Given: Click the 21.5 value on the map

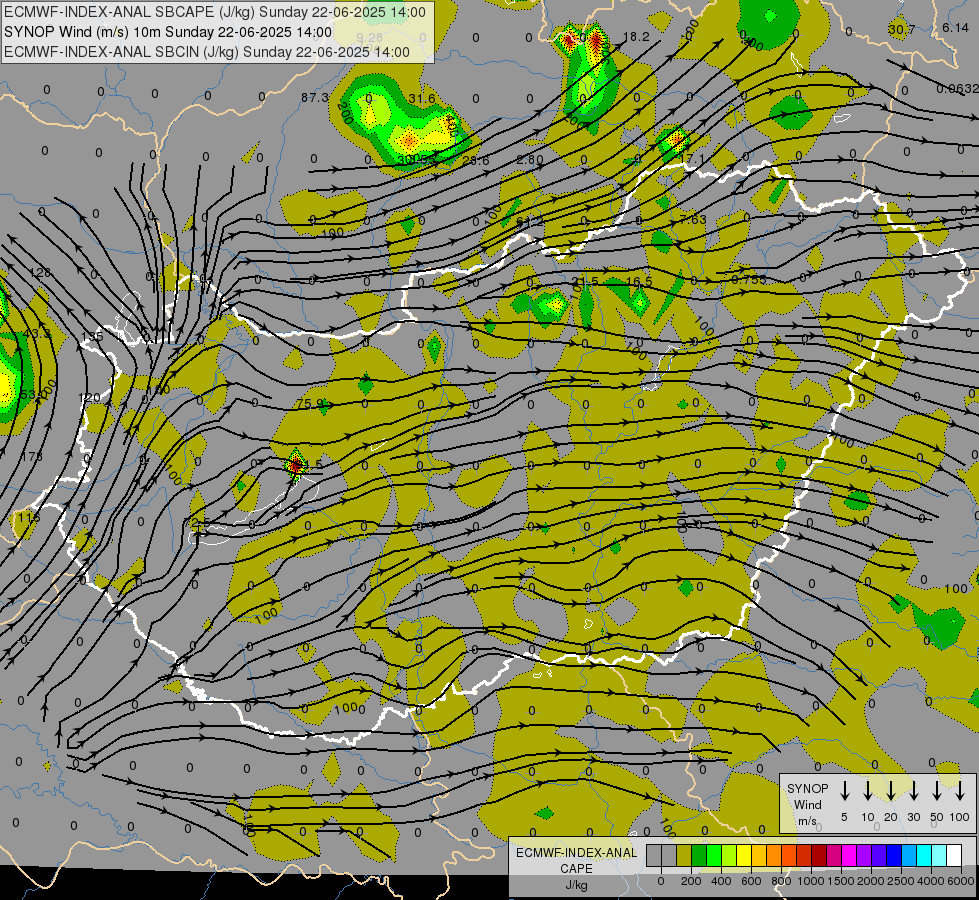Looking at the screenshot, I should pos(585,282).
